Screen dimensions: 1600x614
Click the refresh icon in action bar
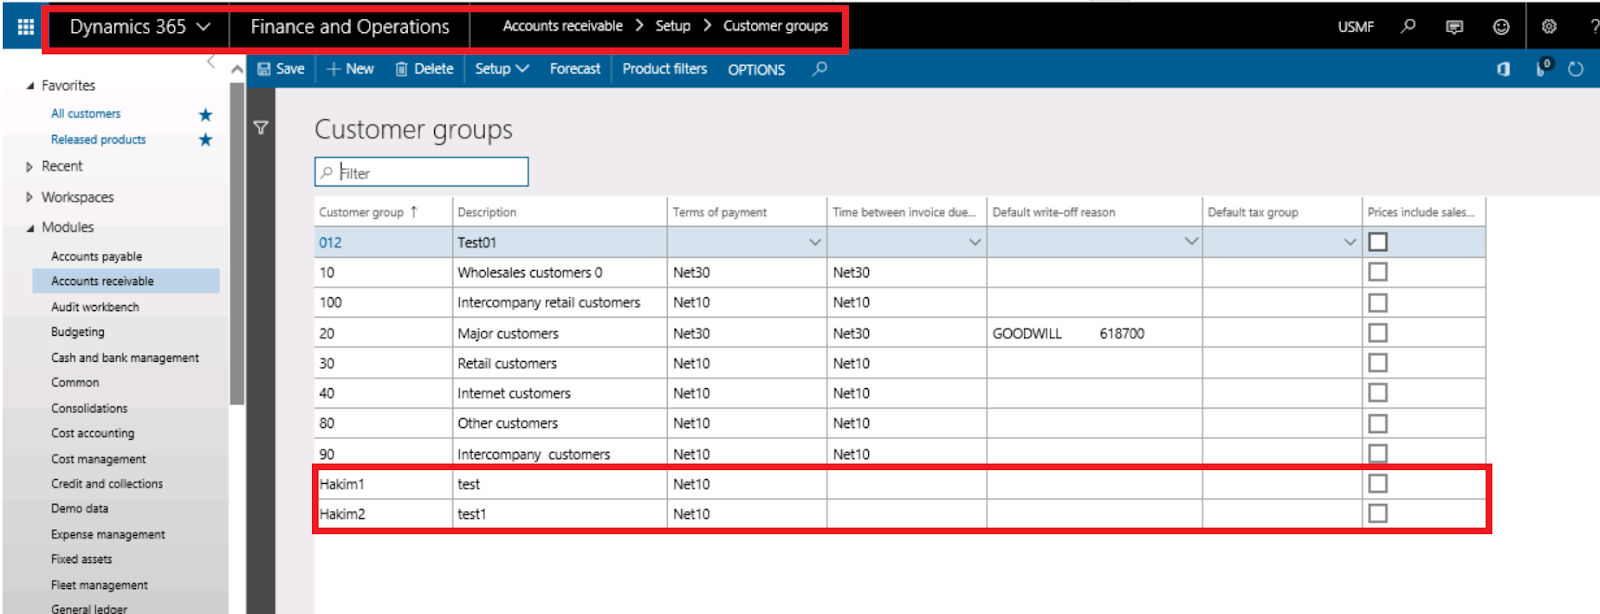1576,69
